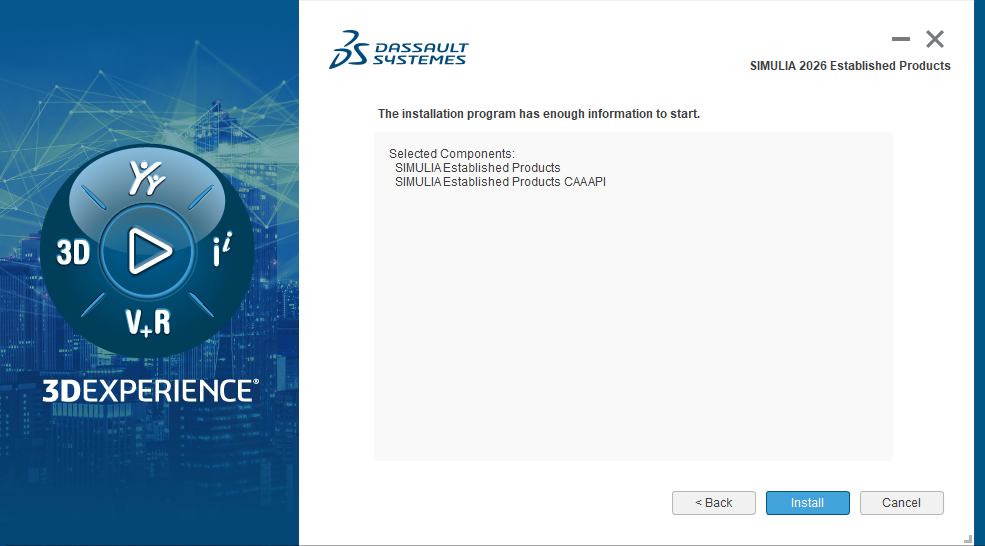Go back with the Back button

tap(713, 502)
